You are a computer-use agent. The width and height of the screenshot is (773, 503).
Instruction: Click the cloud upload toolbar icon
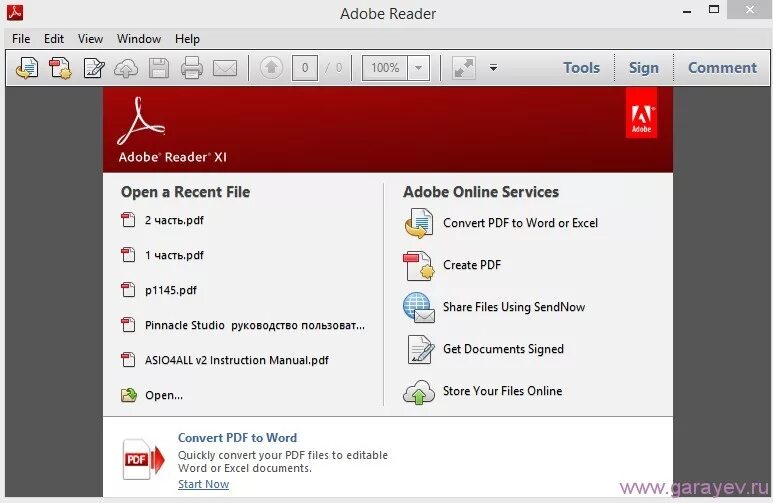[x=126, y=69]
